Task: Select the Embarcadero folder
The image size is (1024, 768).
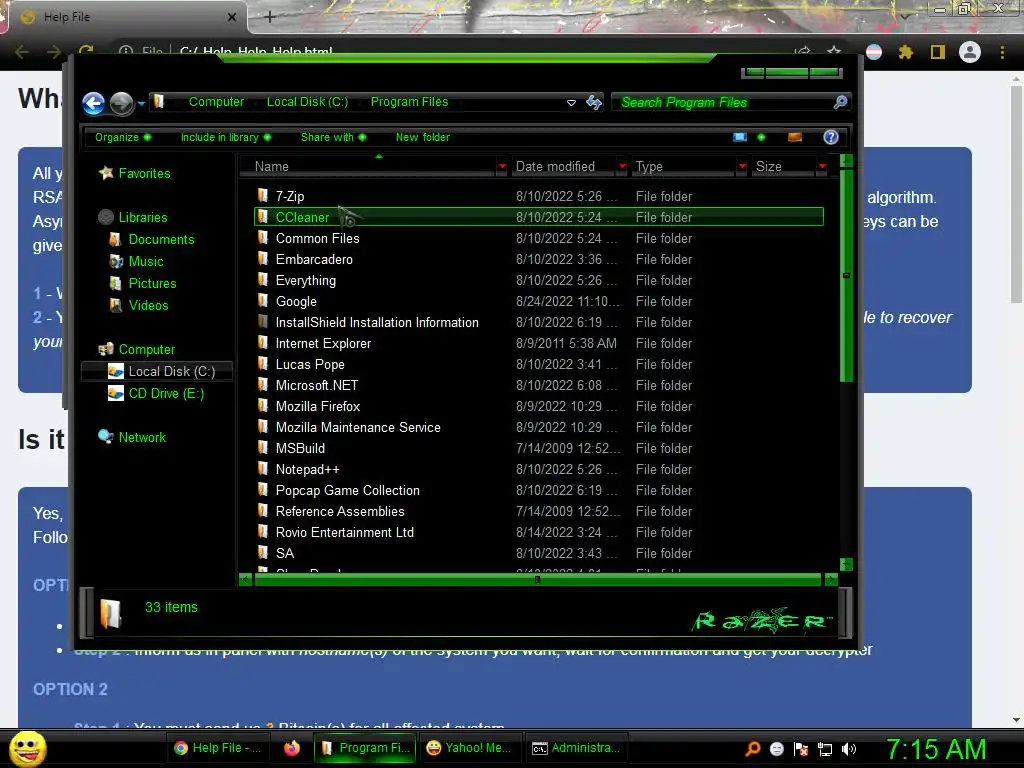Action: coord(539,259)
